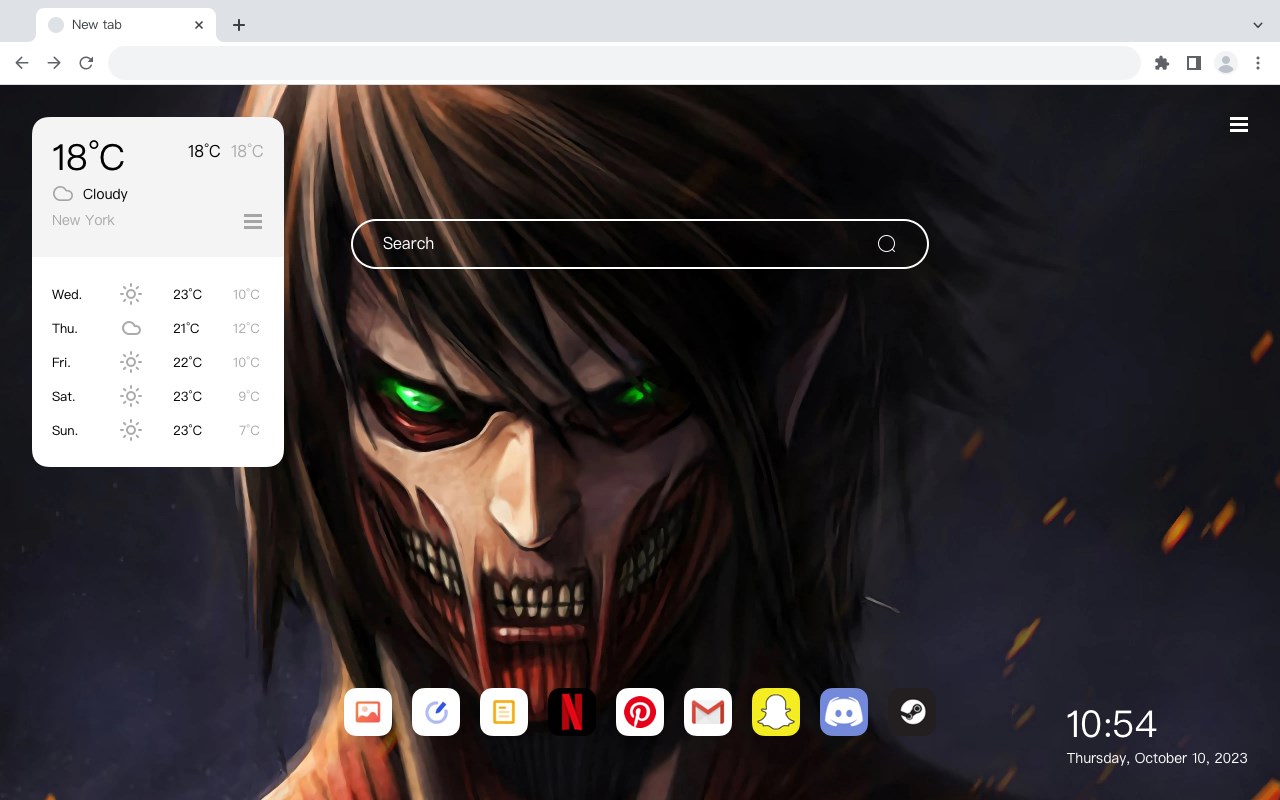Go back to previous page
This screenshot has width=1280, height=800.
pyautogui.click(x=22, y=63)
